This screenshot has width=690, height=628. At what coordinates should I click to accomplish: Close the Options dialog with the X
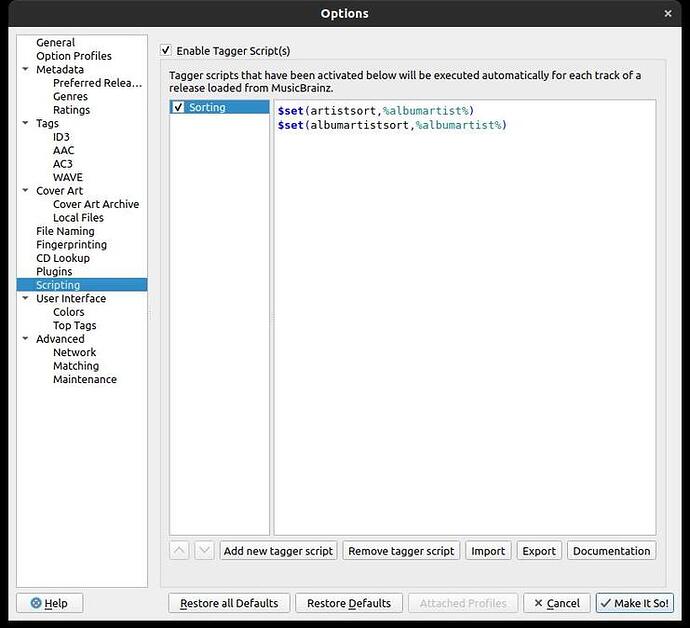[668, 14]
